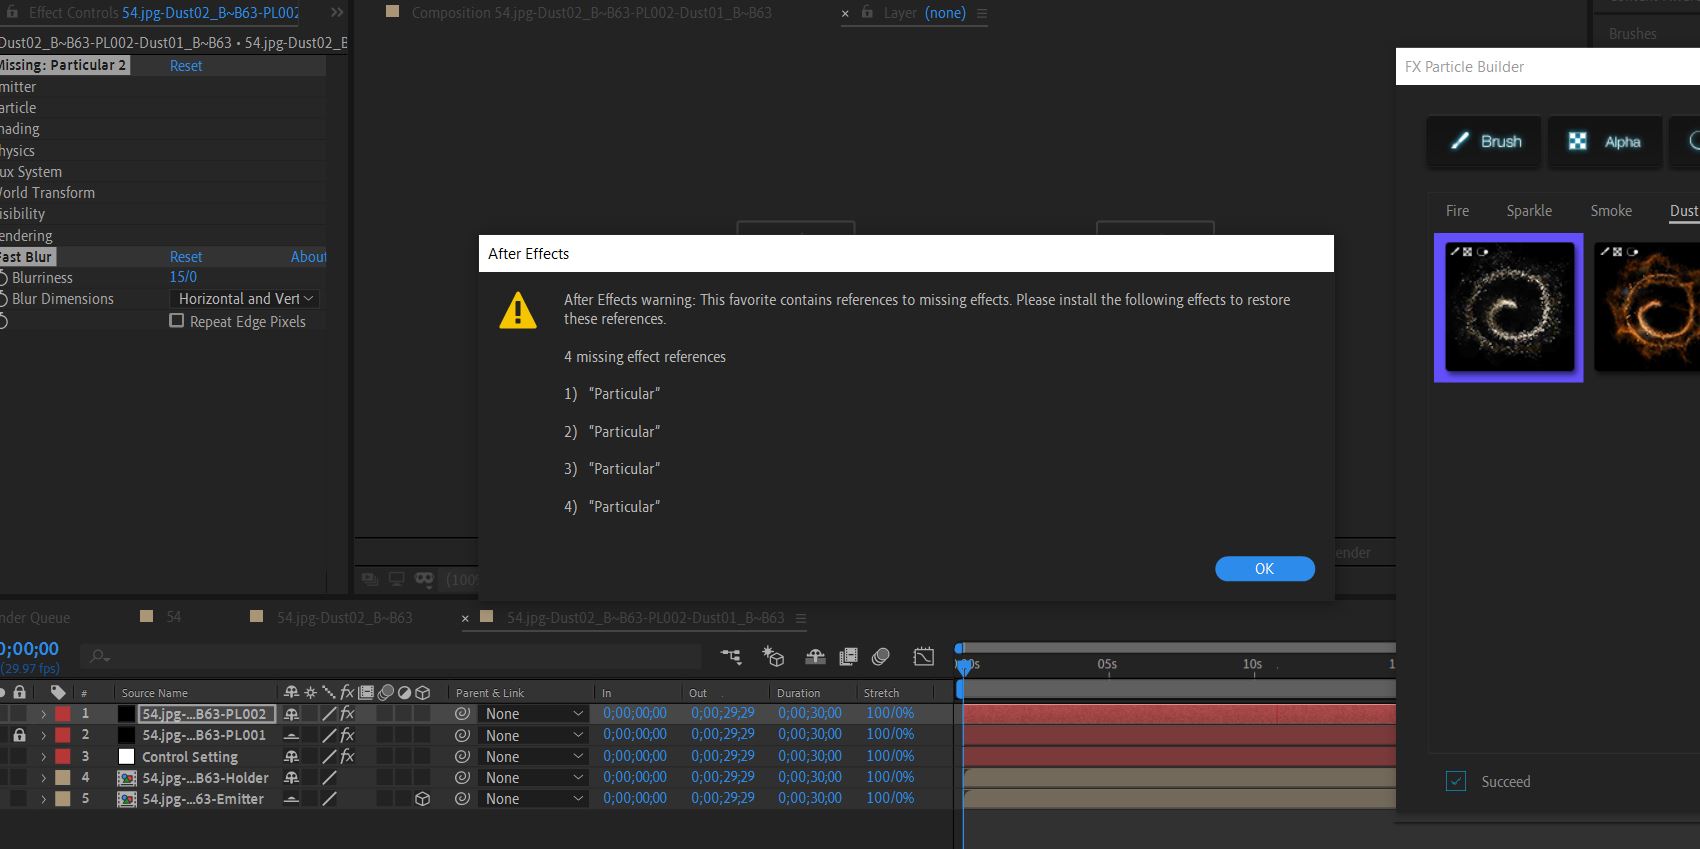Expand Control Setting layer properties

[43, 756]
